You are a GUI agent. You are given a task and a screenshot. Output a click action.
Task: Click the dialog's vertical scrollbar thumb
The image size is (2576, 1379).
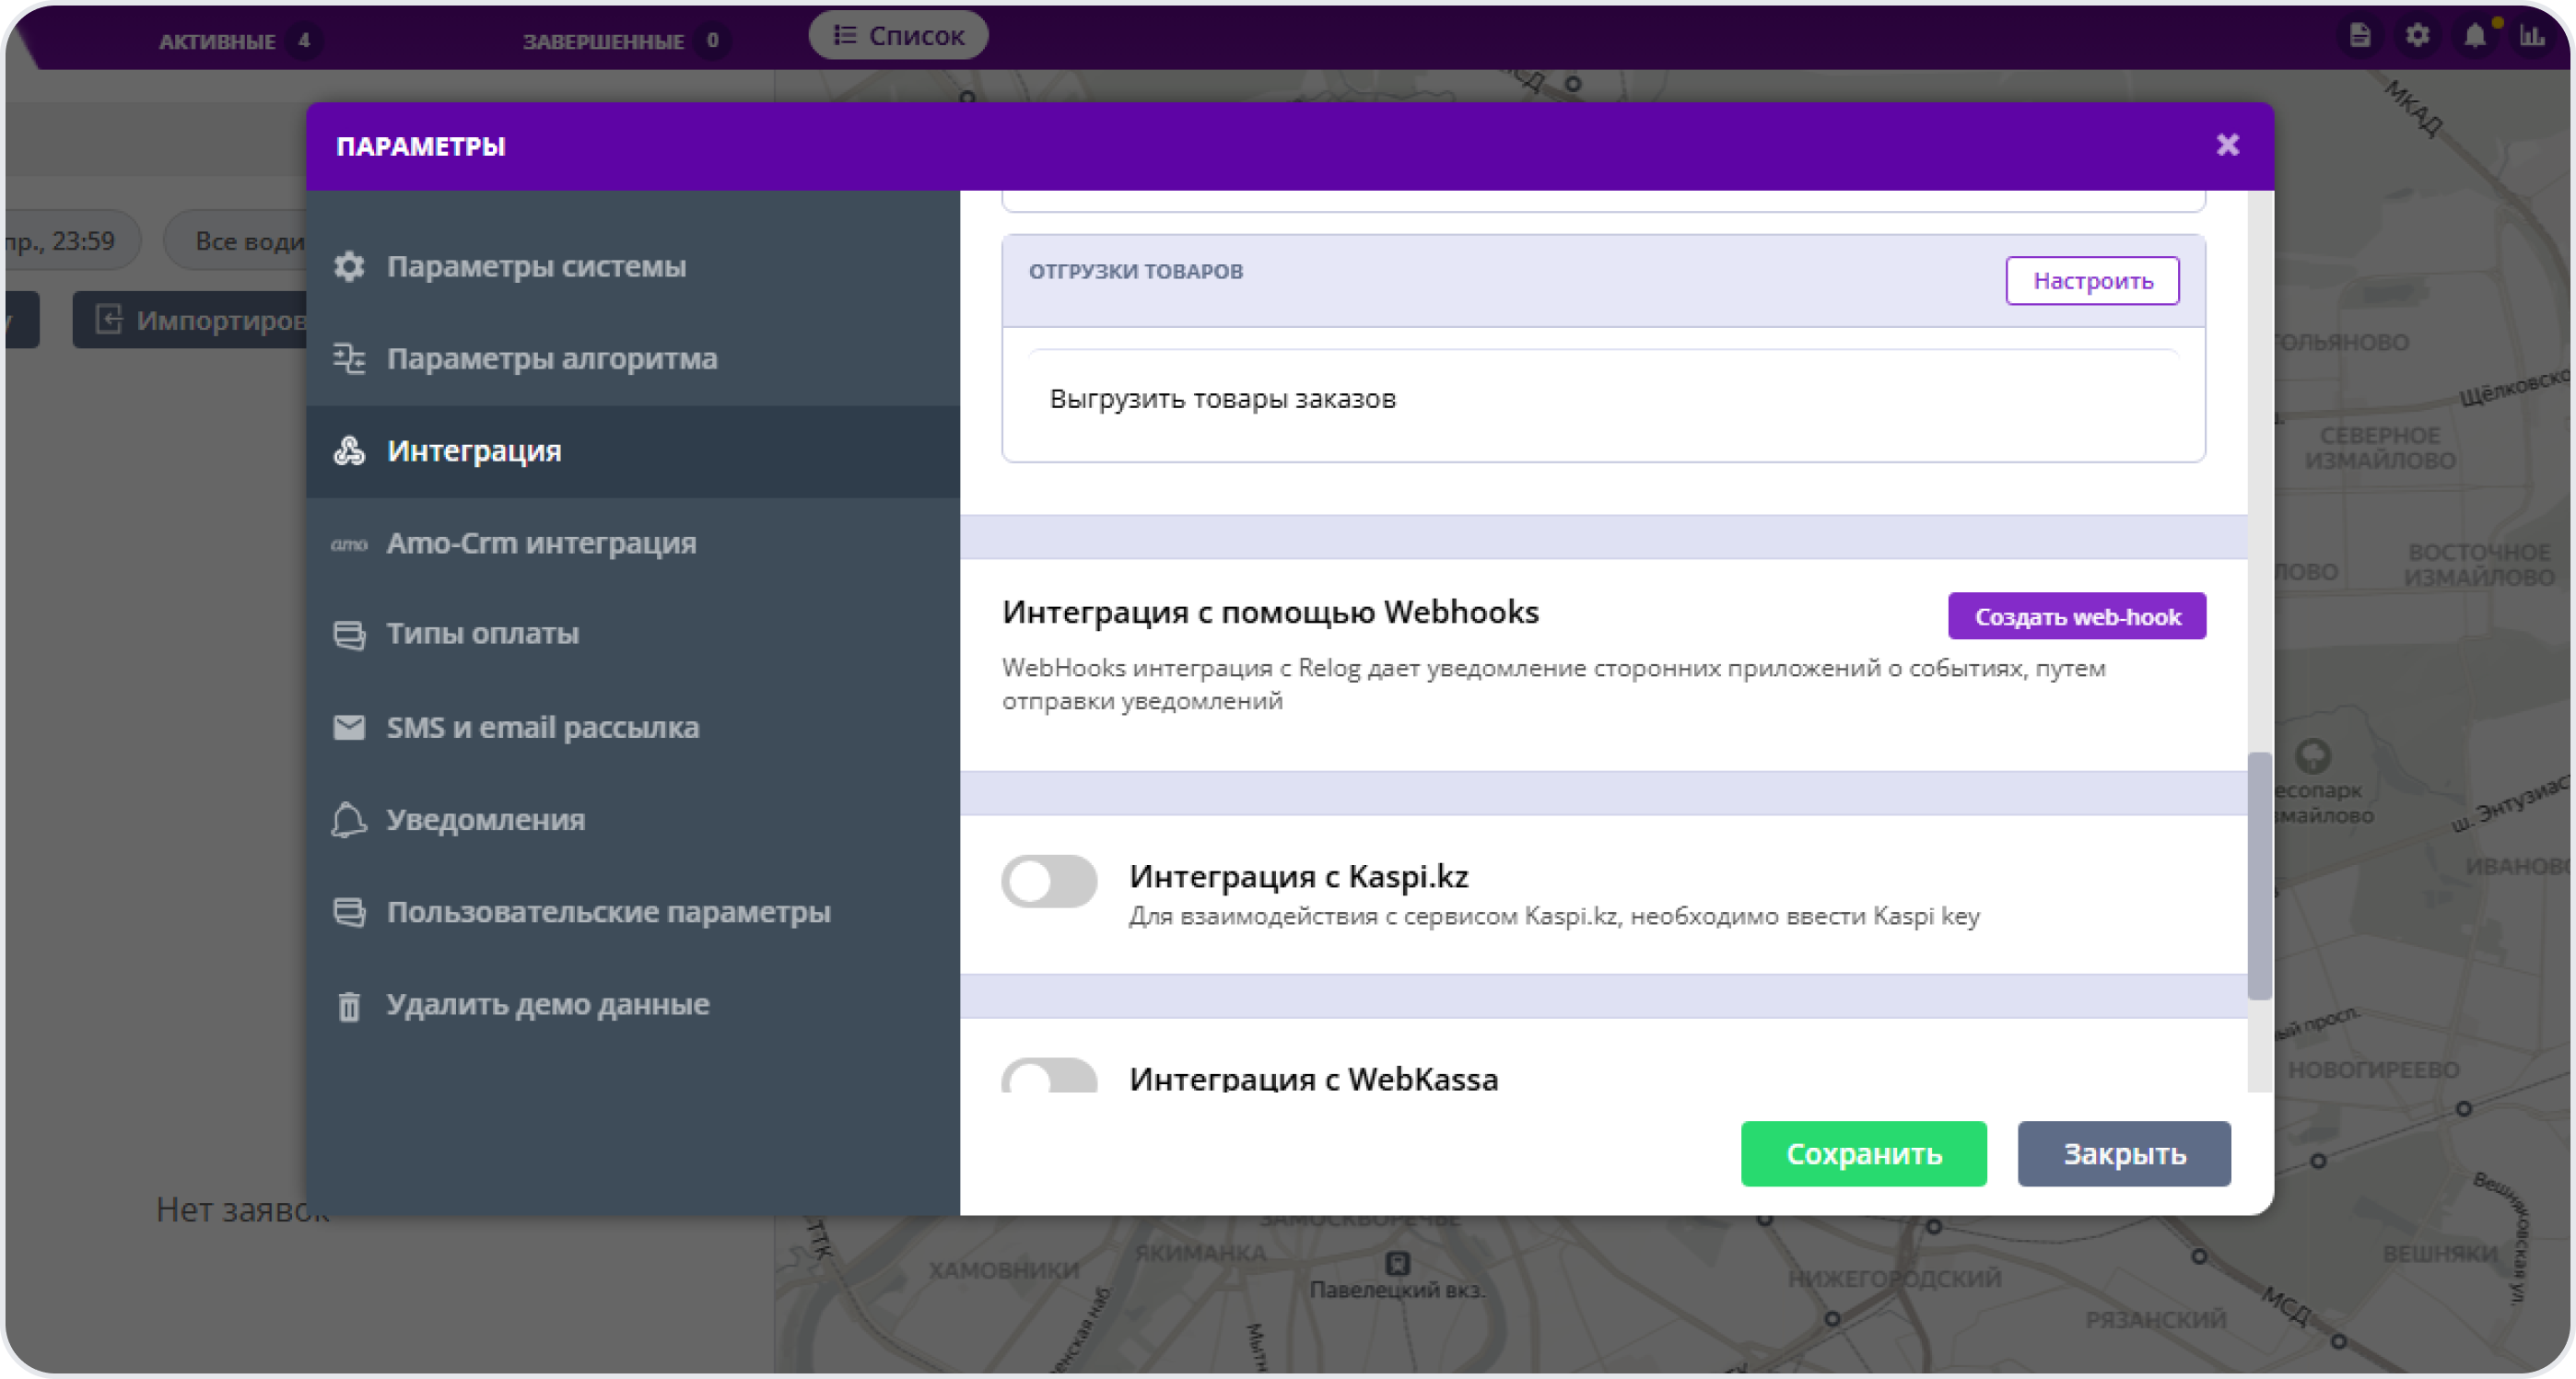(2259, 875)
